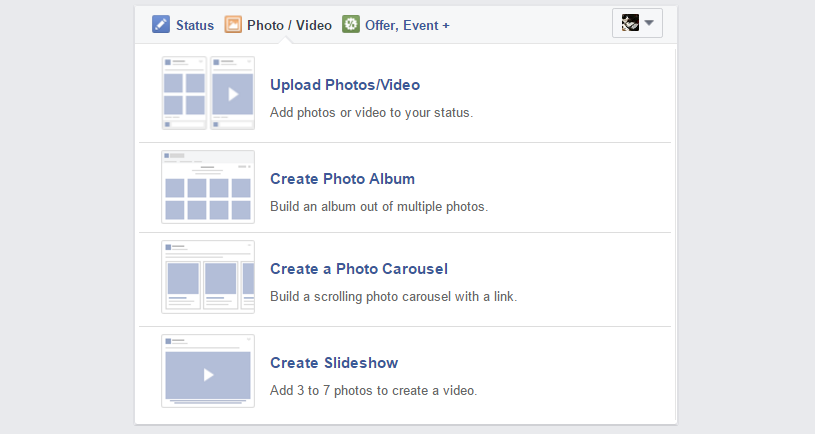Image resolution: width=815 pixels, height=434 pixels.
Task: Click the Create Photo Album link
Action: 342,179
